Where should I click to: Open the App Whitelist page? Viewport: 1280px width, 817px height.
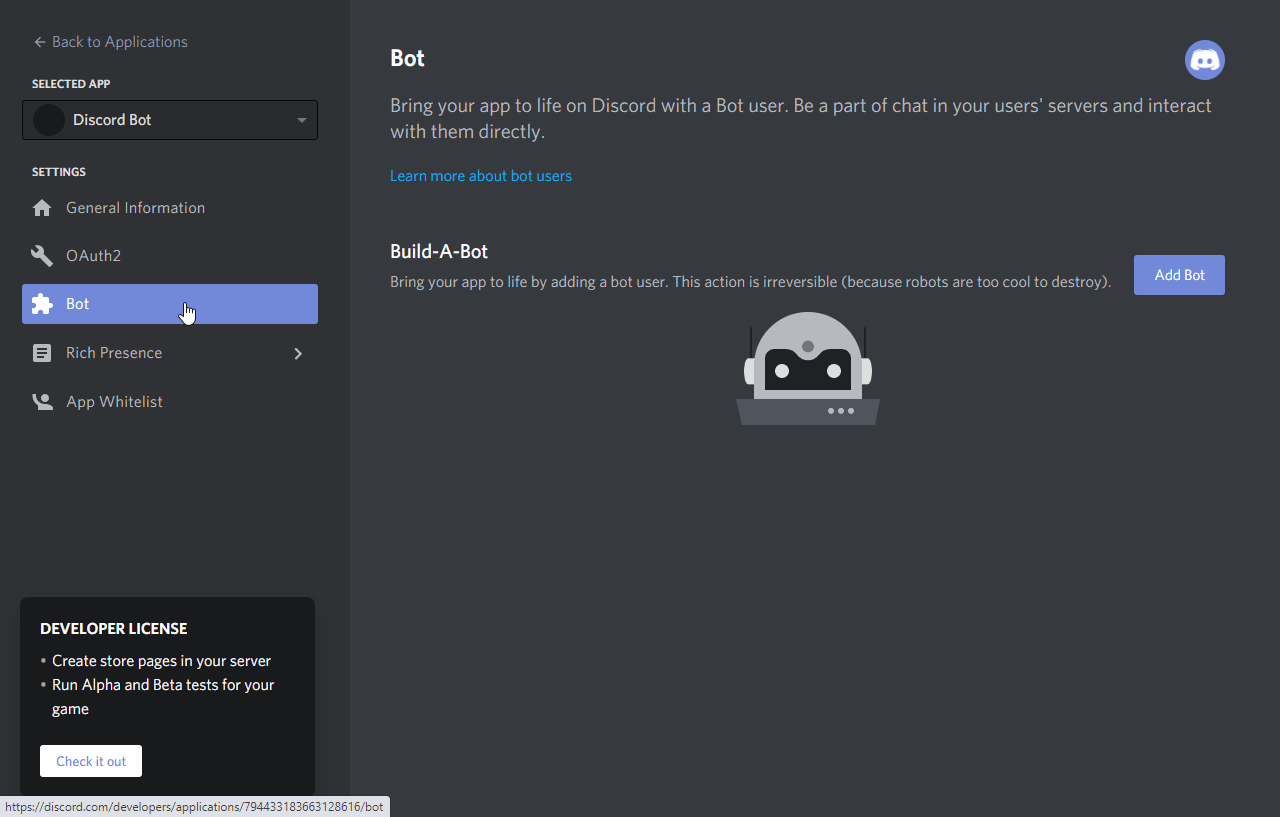[170, 402]
